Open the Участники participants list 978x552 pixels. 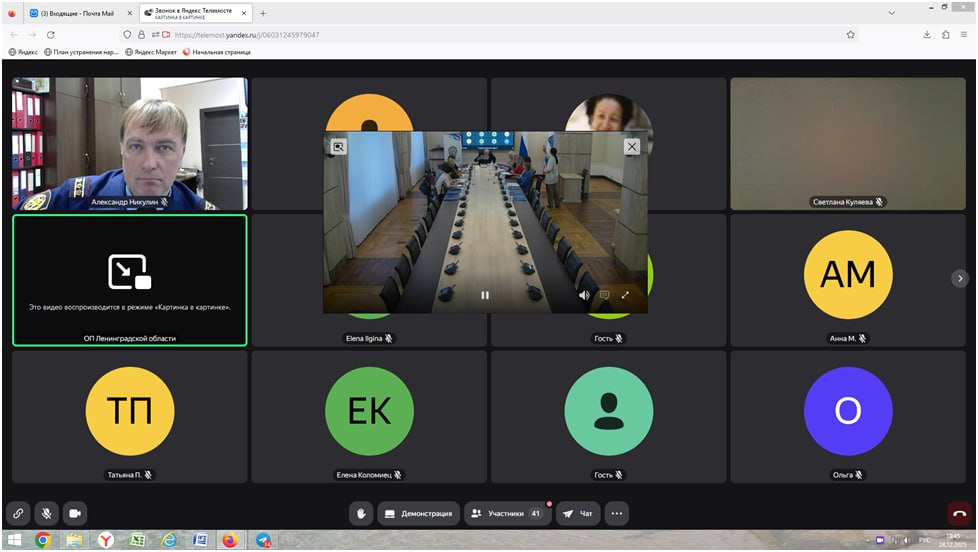508,514
